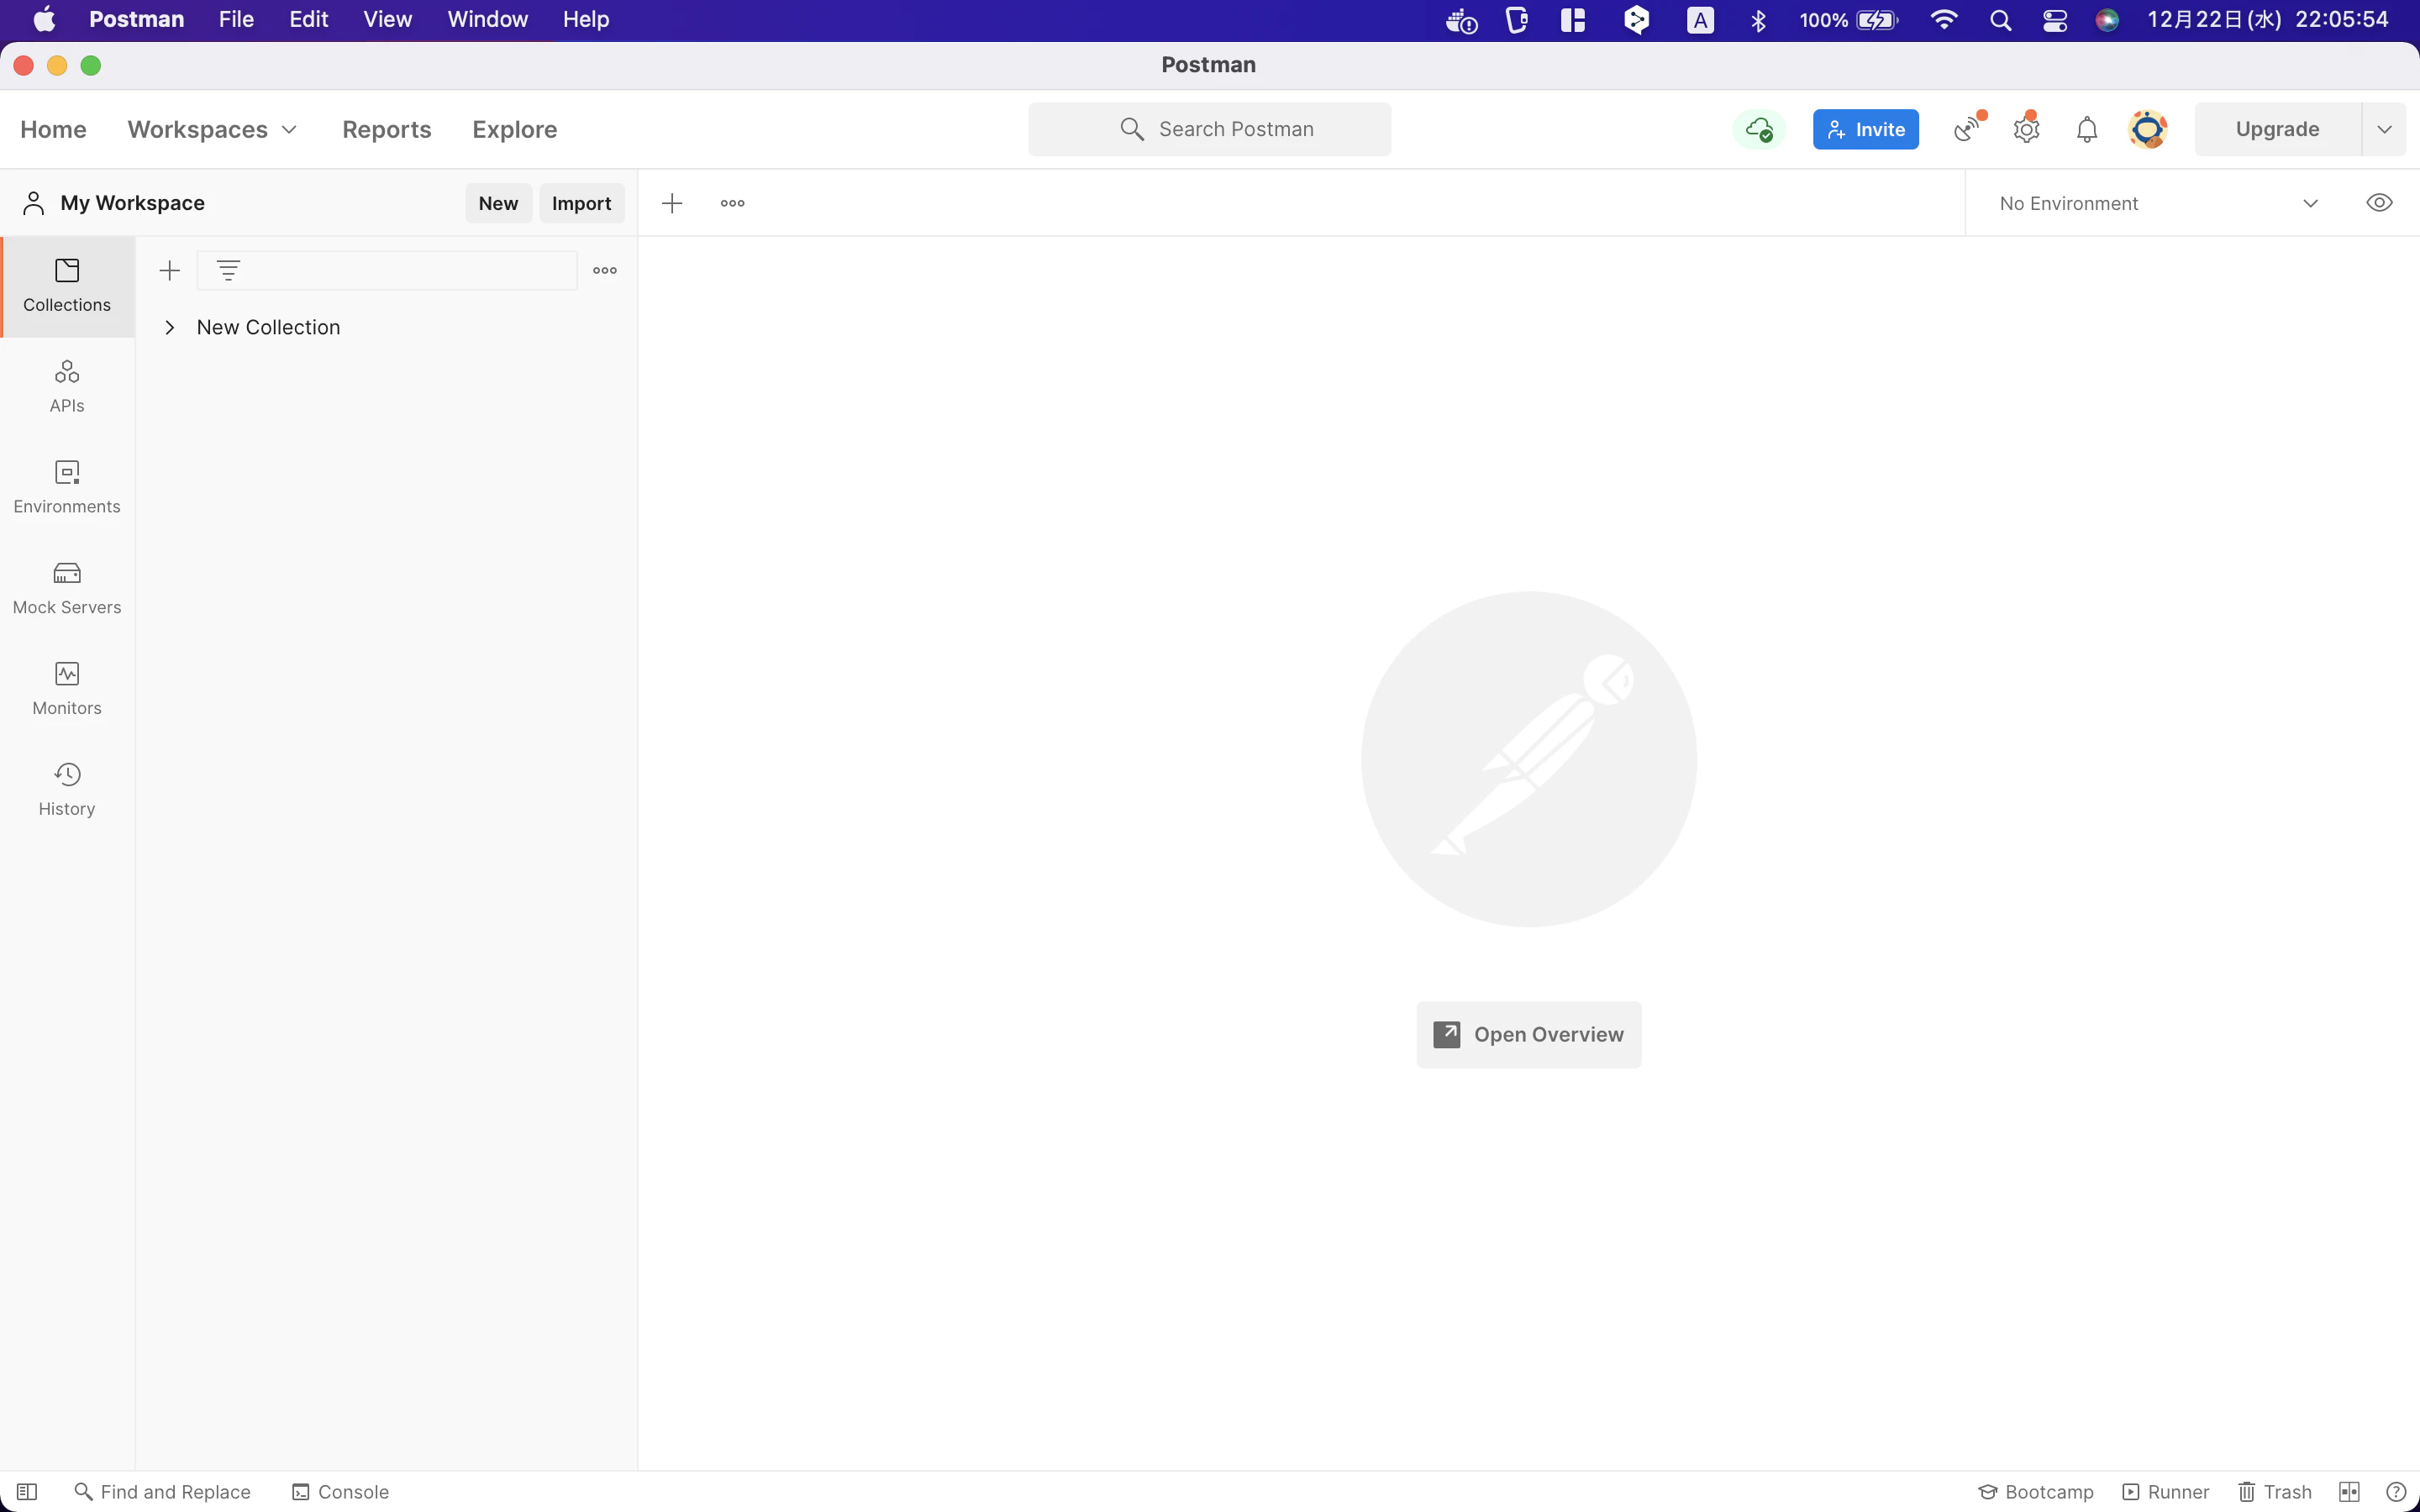Open Find and Replace
This screenshot has width=2420, height=1512.
pos(163,1491)
